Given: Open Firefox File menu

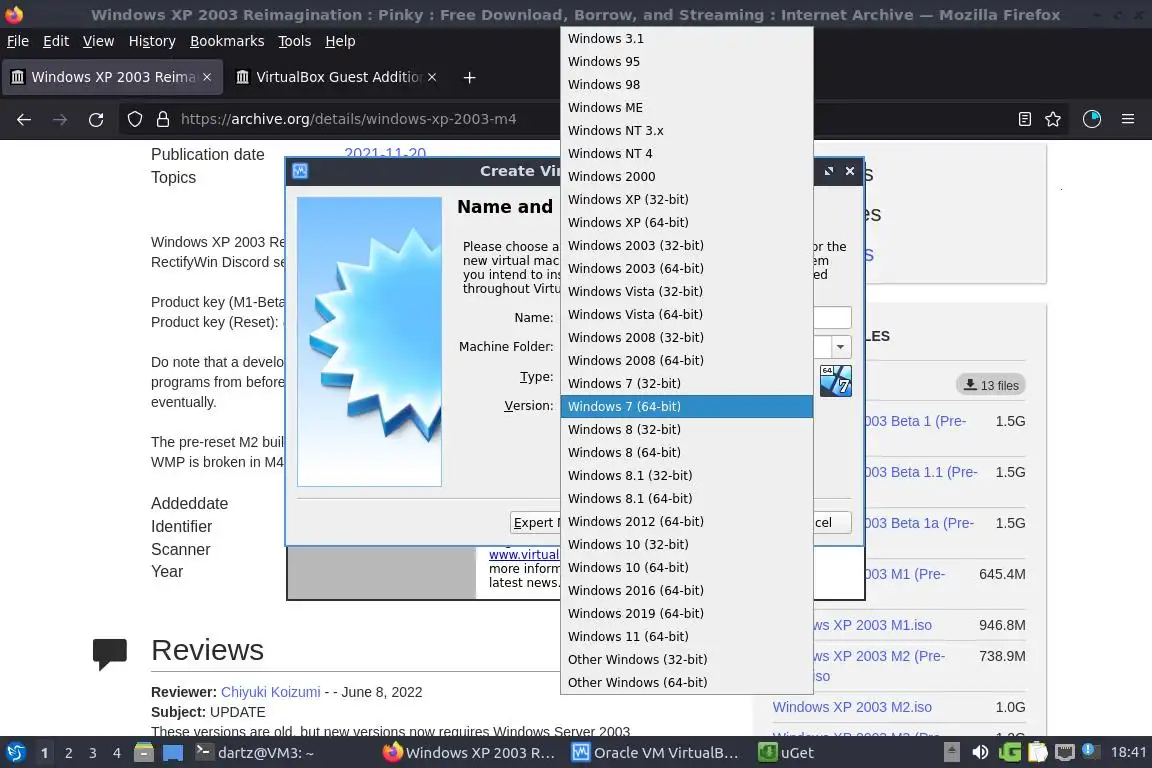Looking at the screenshot, I should pos(18,41).
